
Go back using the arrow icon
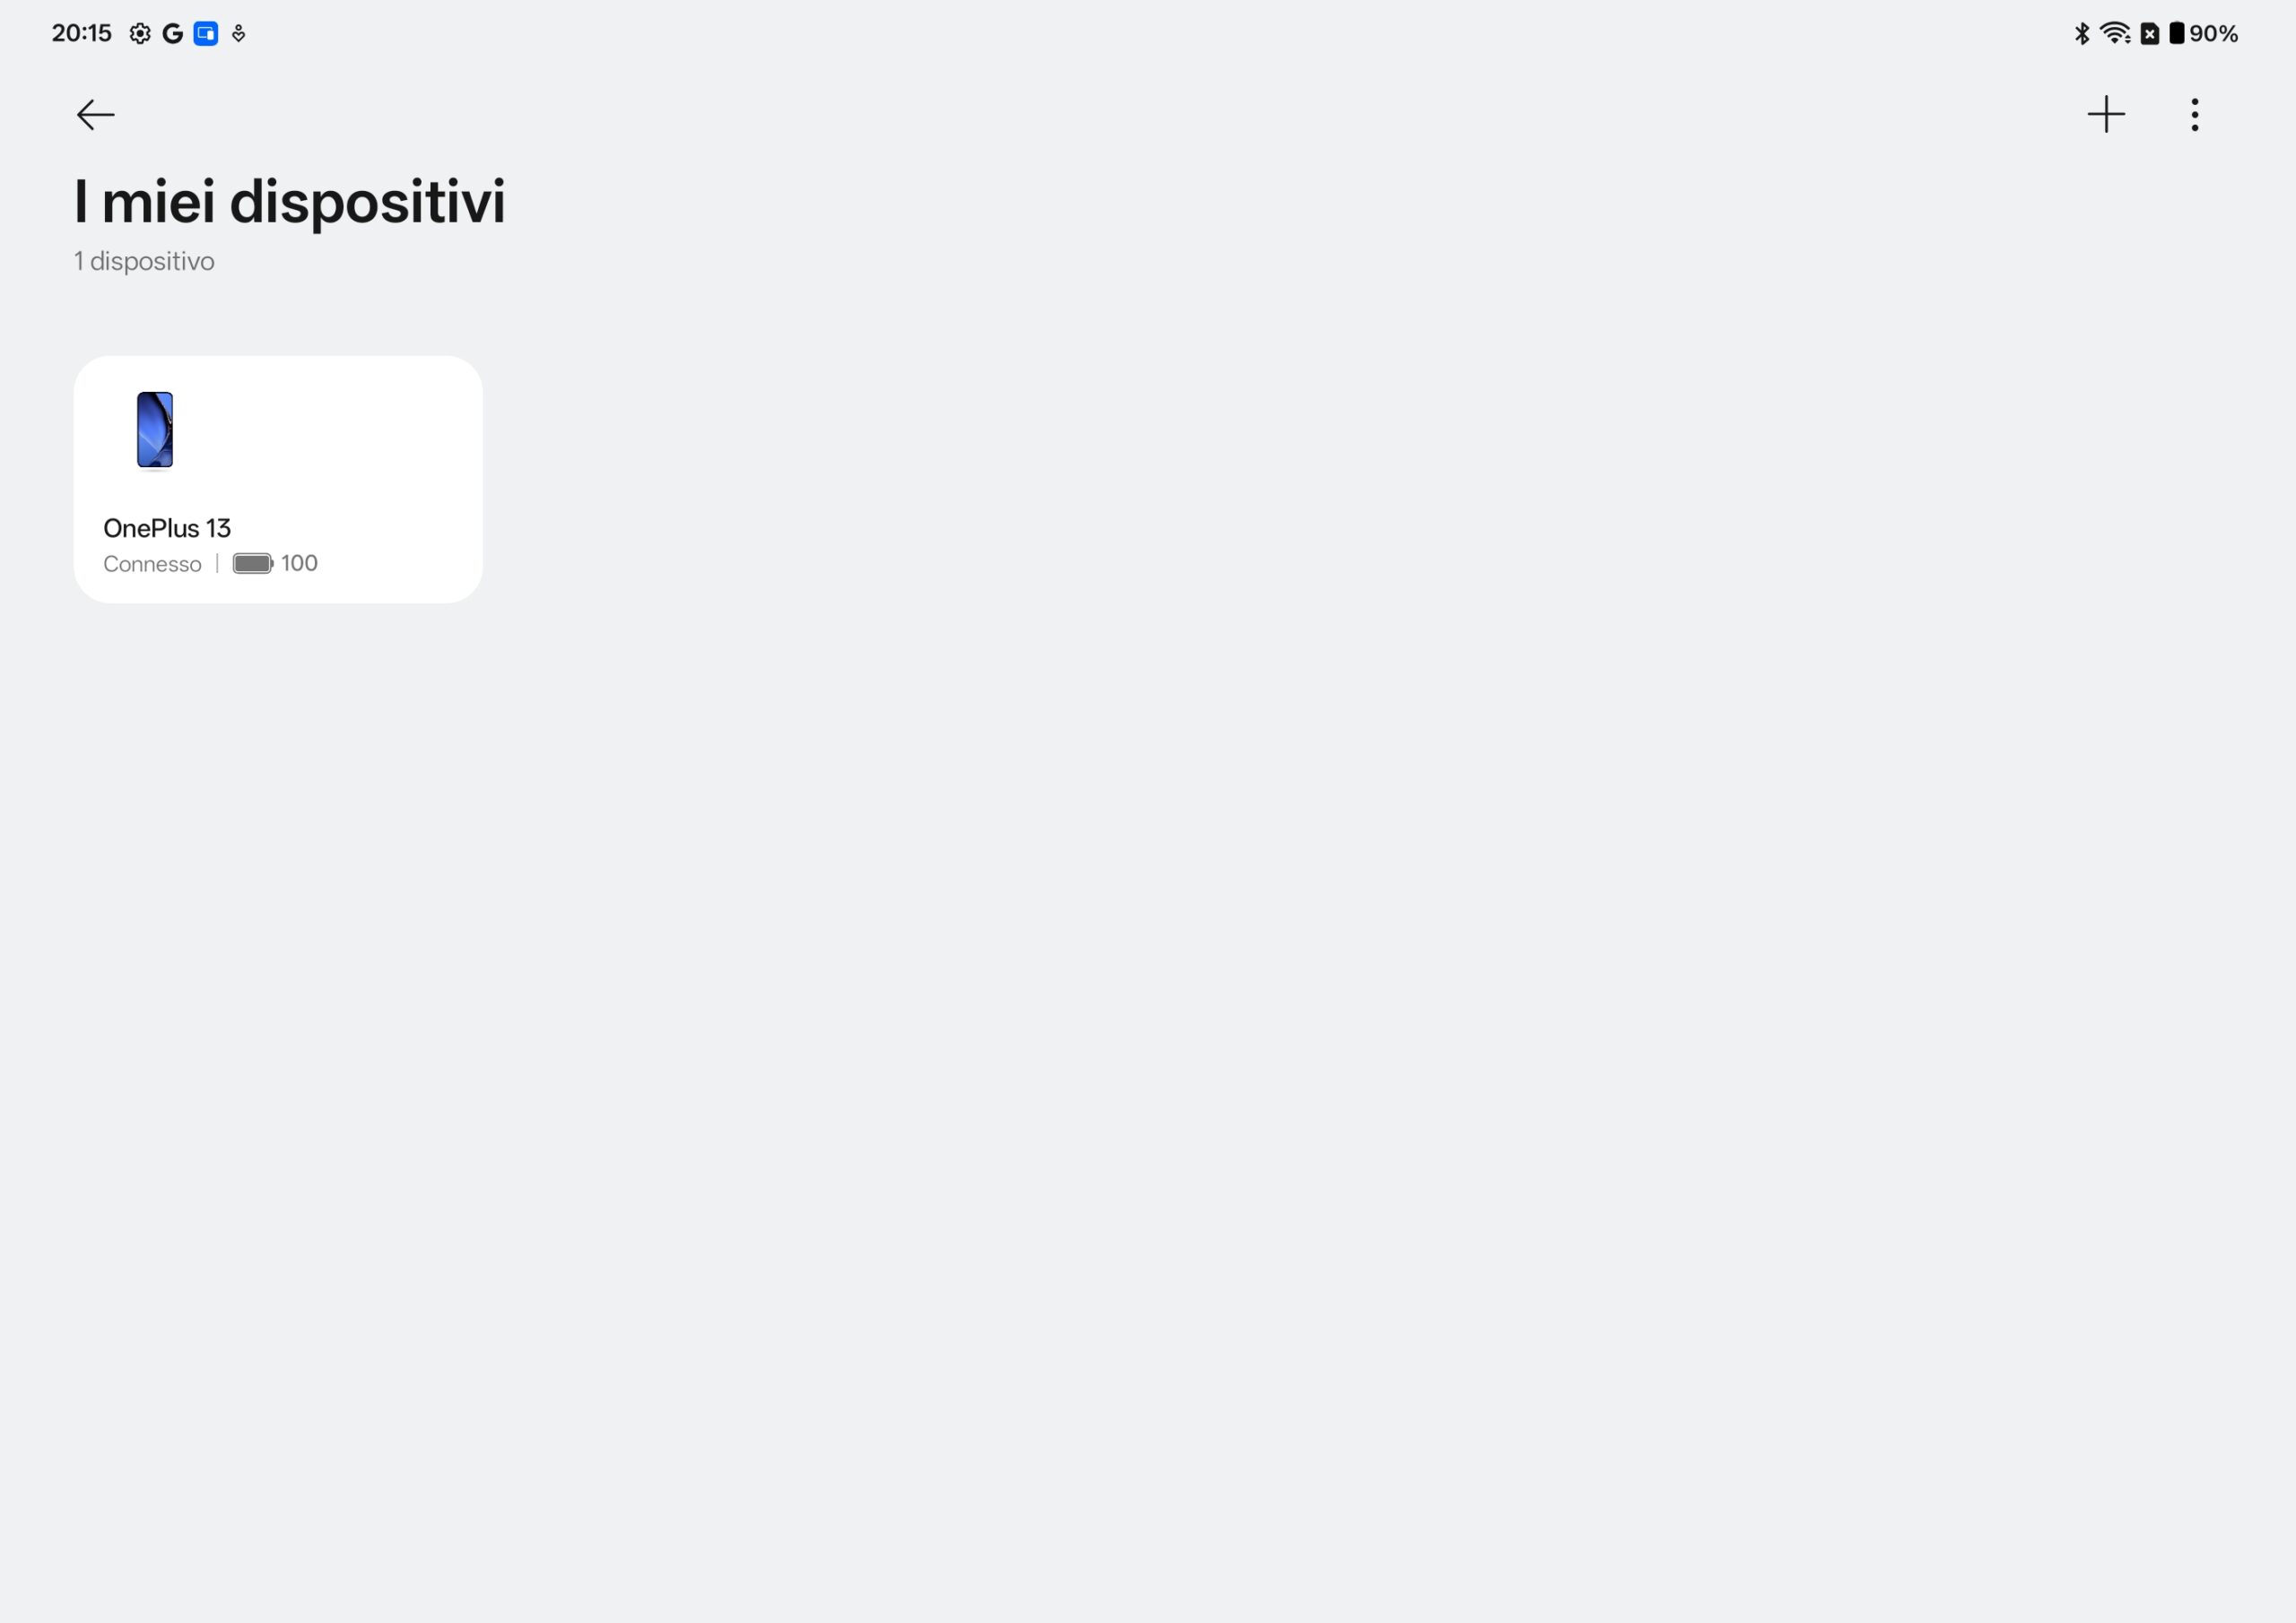(95, 115)
